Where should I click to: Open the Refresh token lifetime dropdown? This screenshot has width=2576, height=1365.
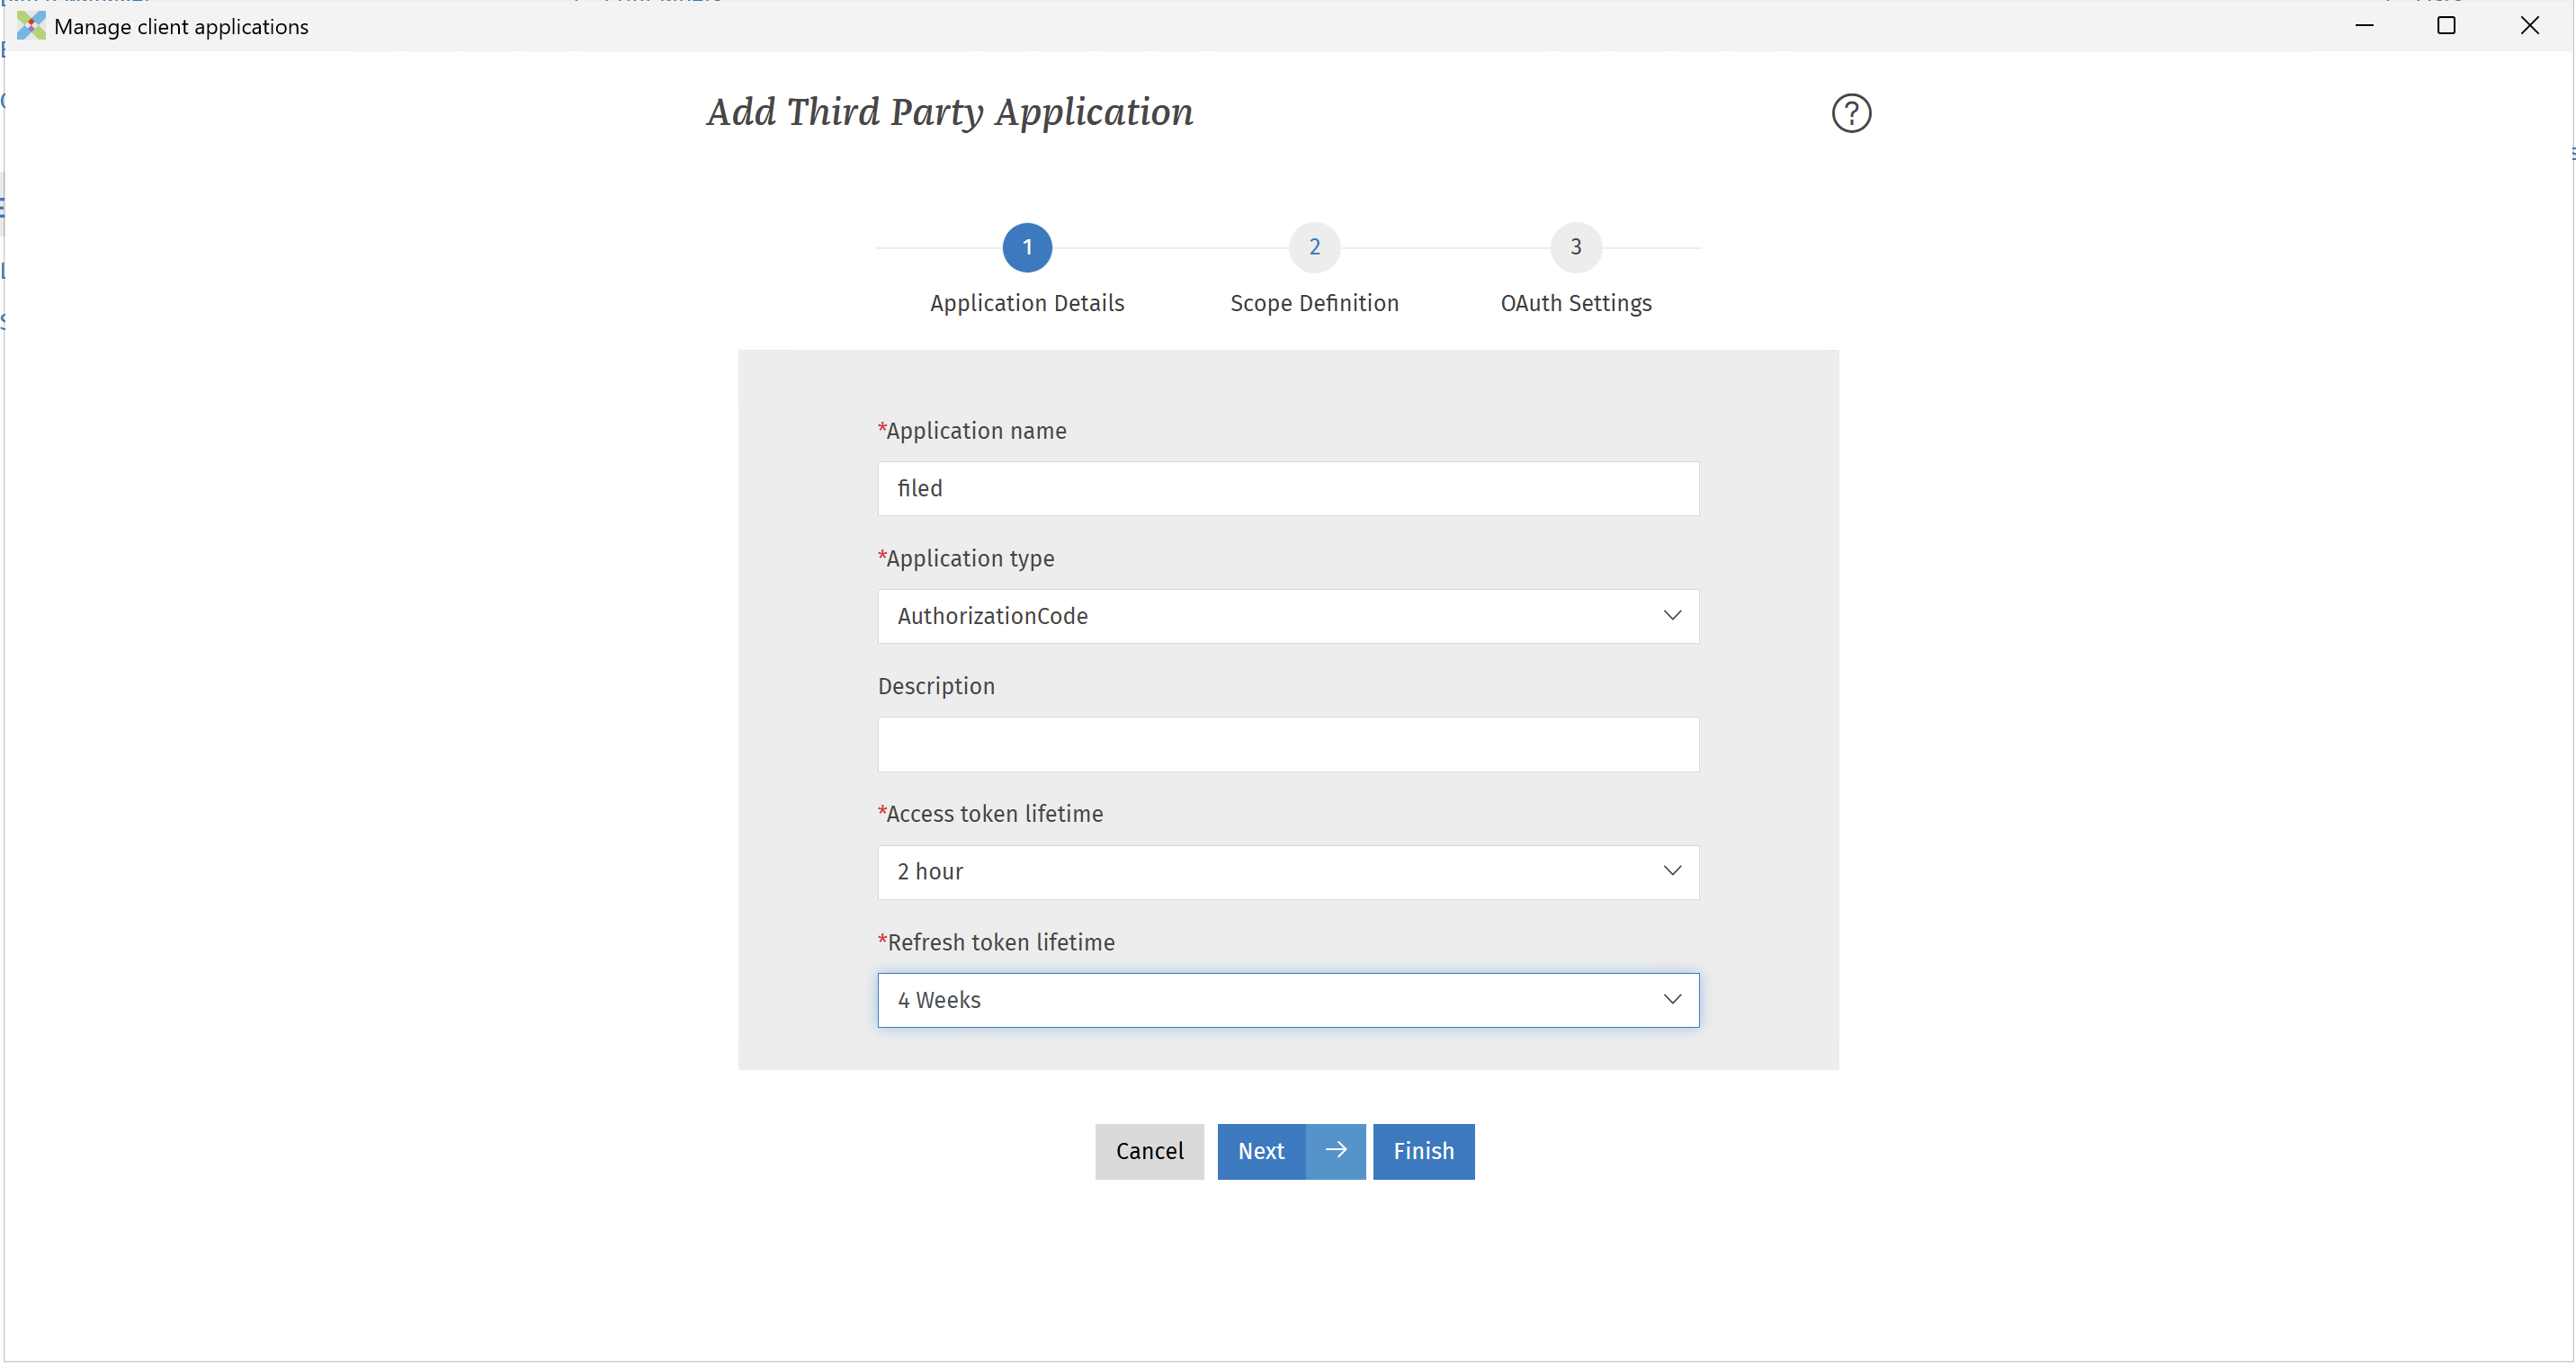pyautogui.click(x=1288, y=1000)
